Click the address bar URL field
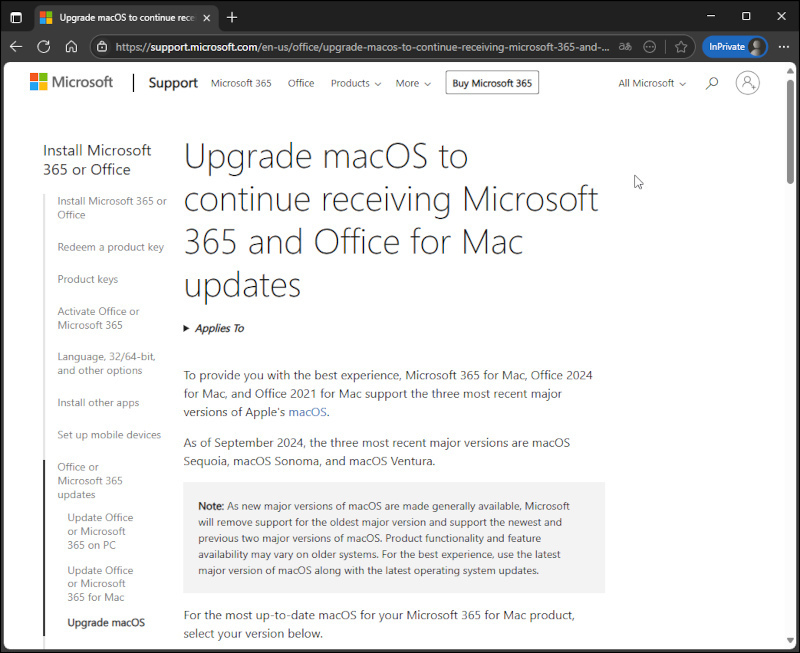The width and height of the screenshot is (800, 653). [360, 46]
